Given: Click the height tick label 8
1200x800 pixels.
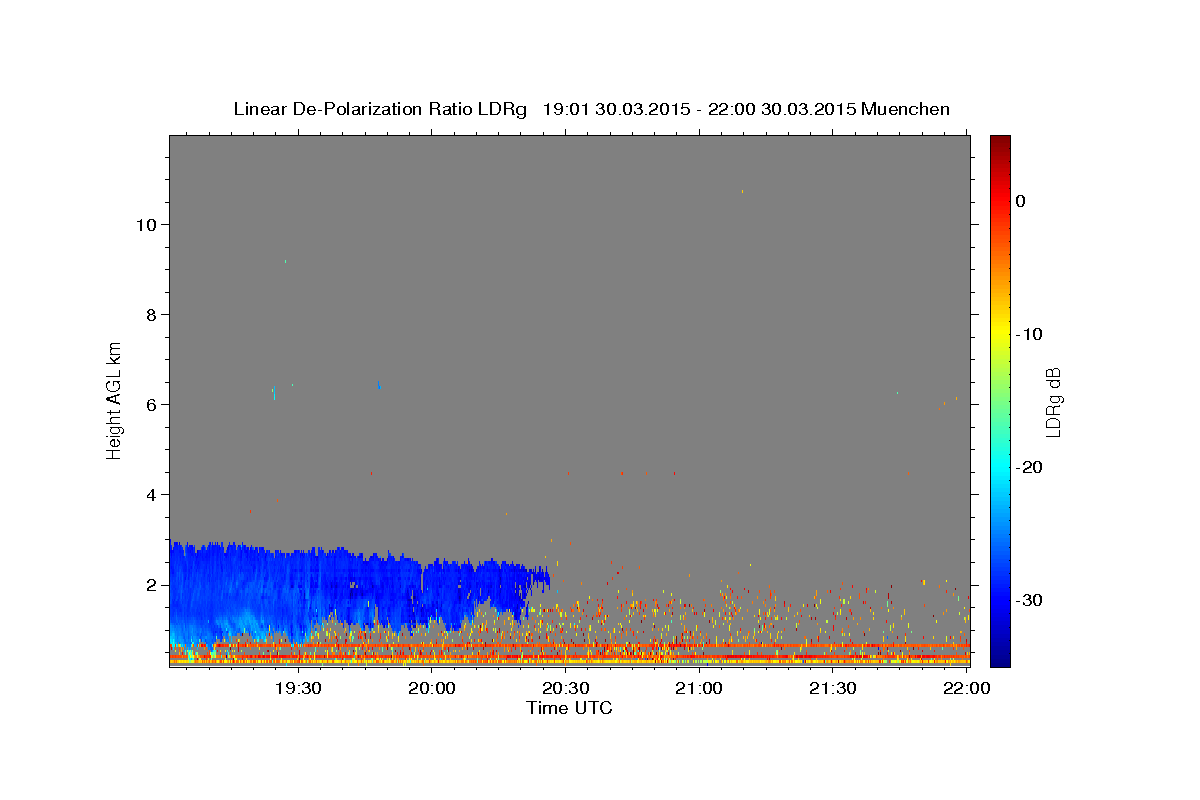Looking at the screenshot, I should click(150, 315).
